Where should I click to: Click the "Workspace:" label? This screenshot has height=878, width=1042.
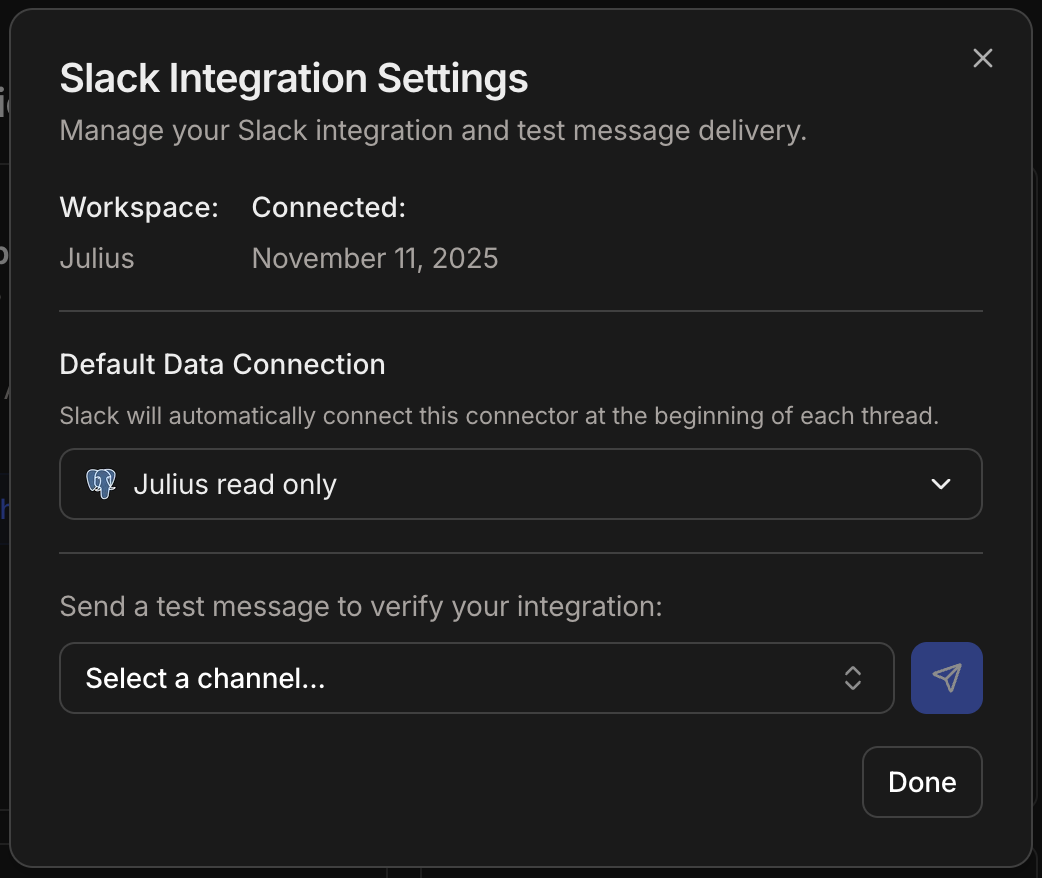tap(139, 207)
